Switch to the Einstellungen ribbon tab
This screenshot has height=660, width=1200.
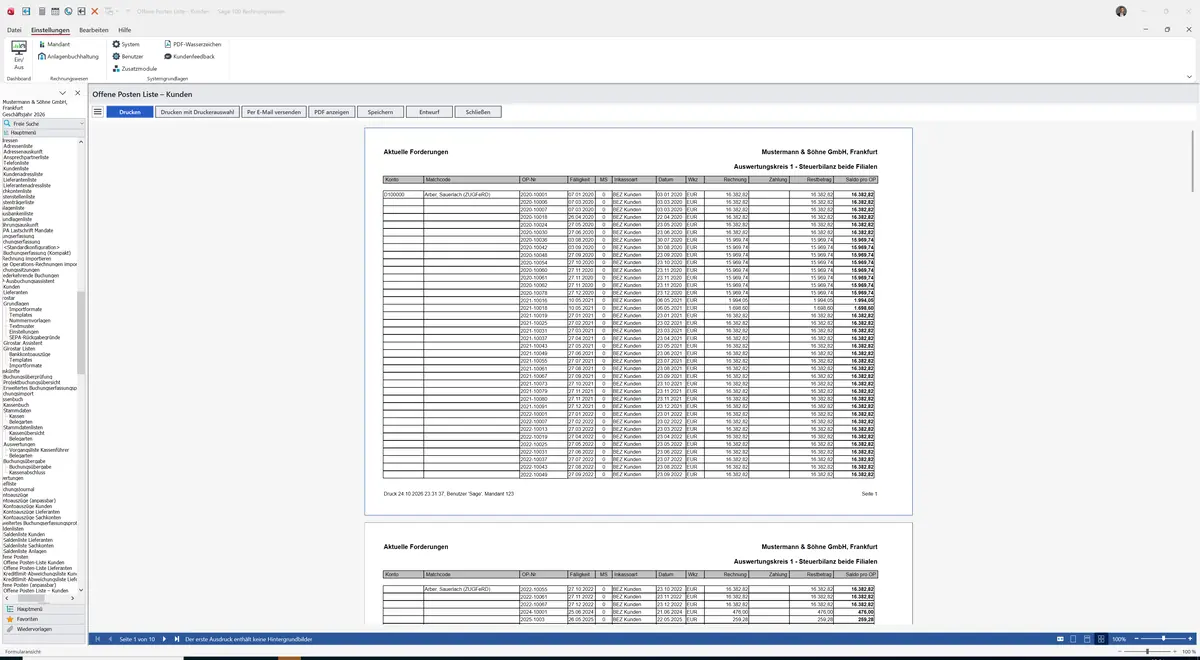pyautogui.click(x=50, y=30)
